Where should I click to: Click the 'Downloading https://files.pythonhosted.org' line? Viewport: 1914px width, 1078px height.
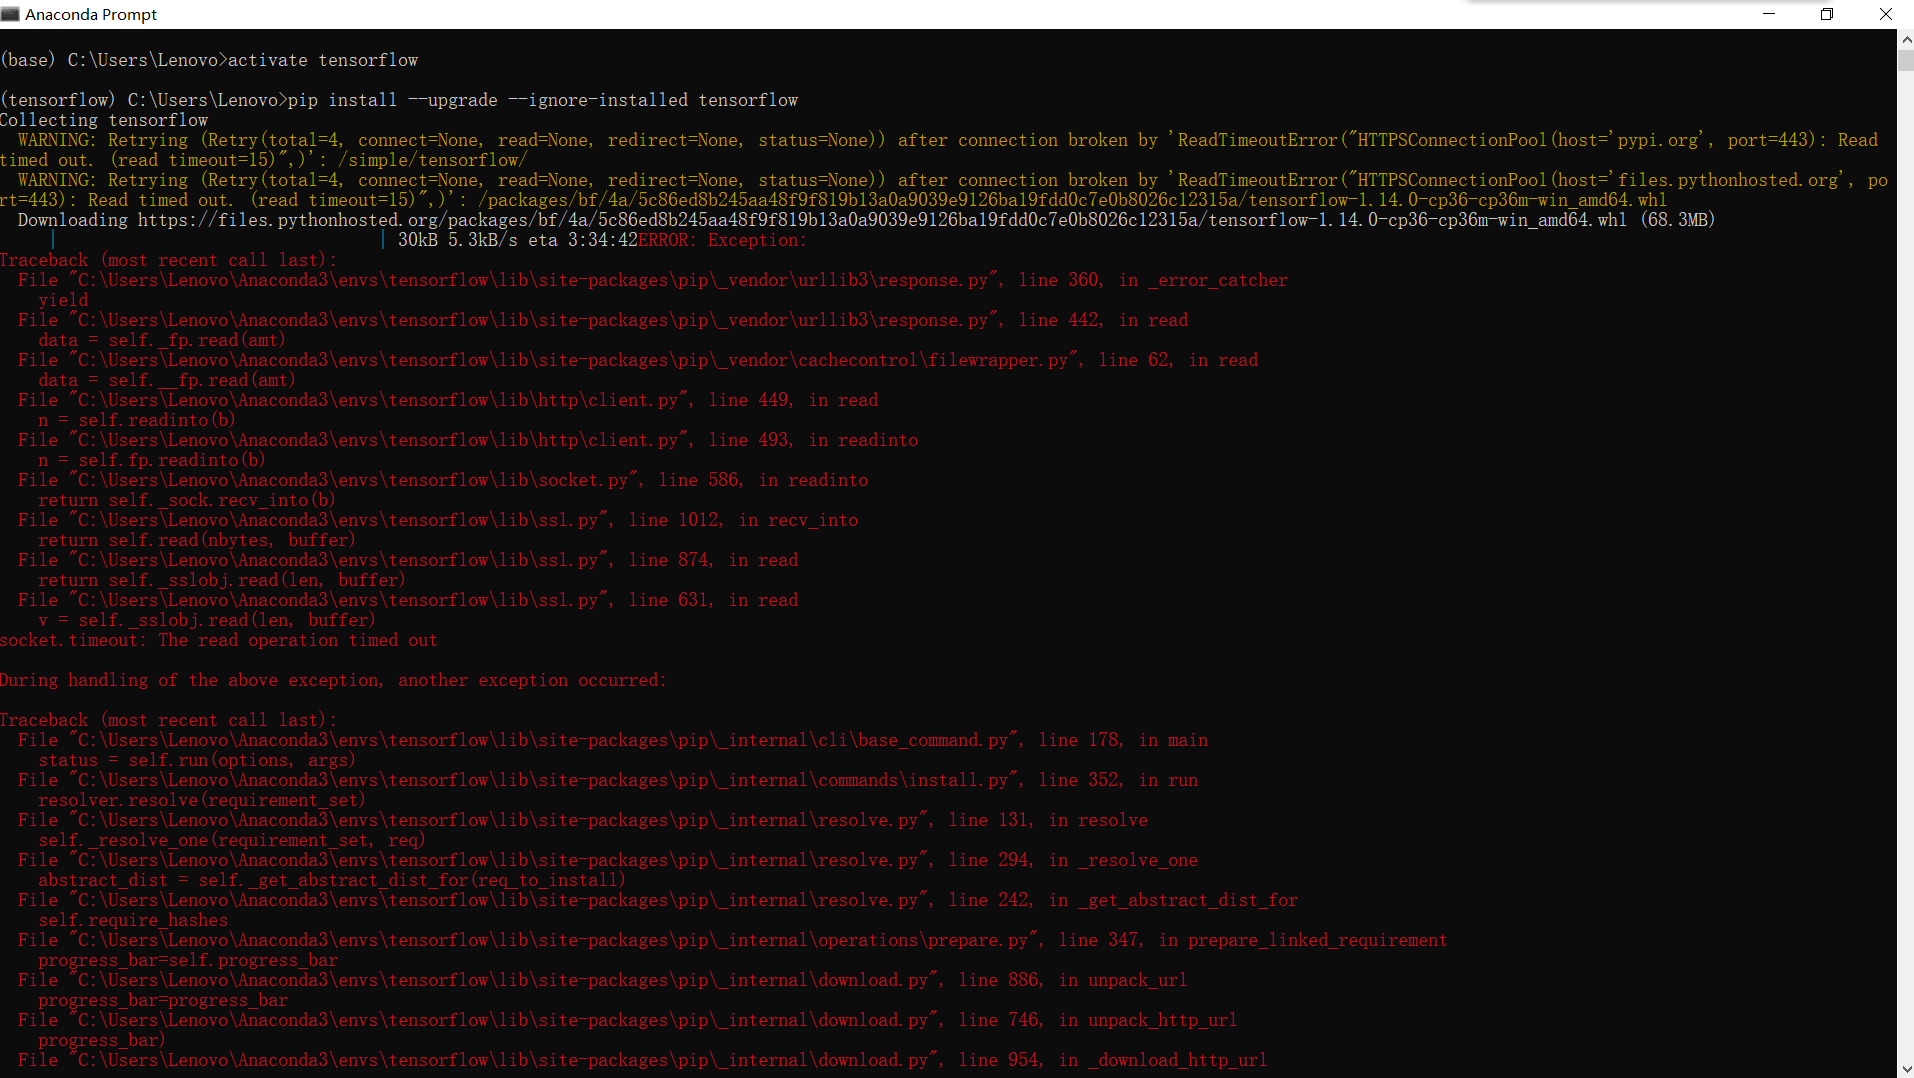866,220
